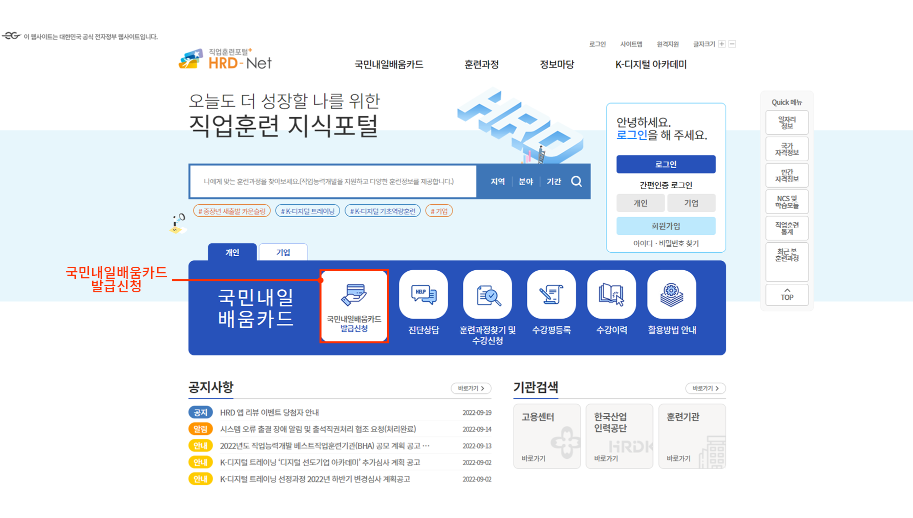This screenshot has height=518, width=913.
Task: Open the 2022년도 베스트직업훈련기관(BHA) notice
Action: point(325,446)
